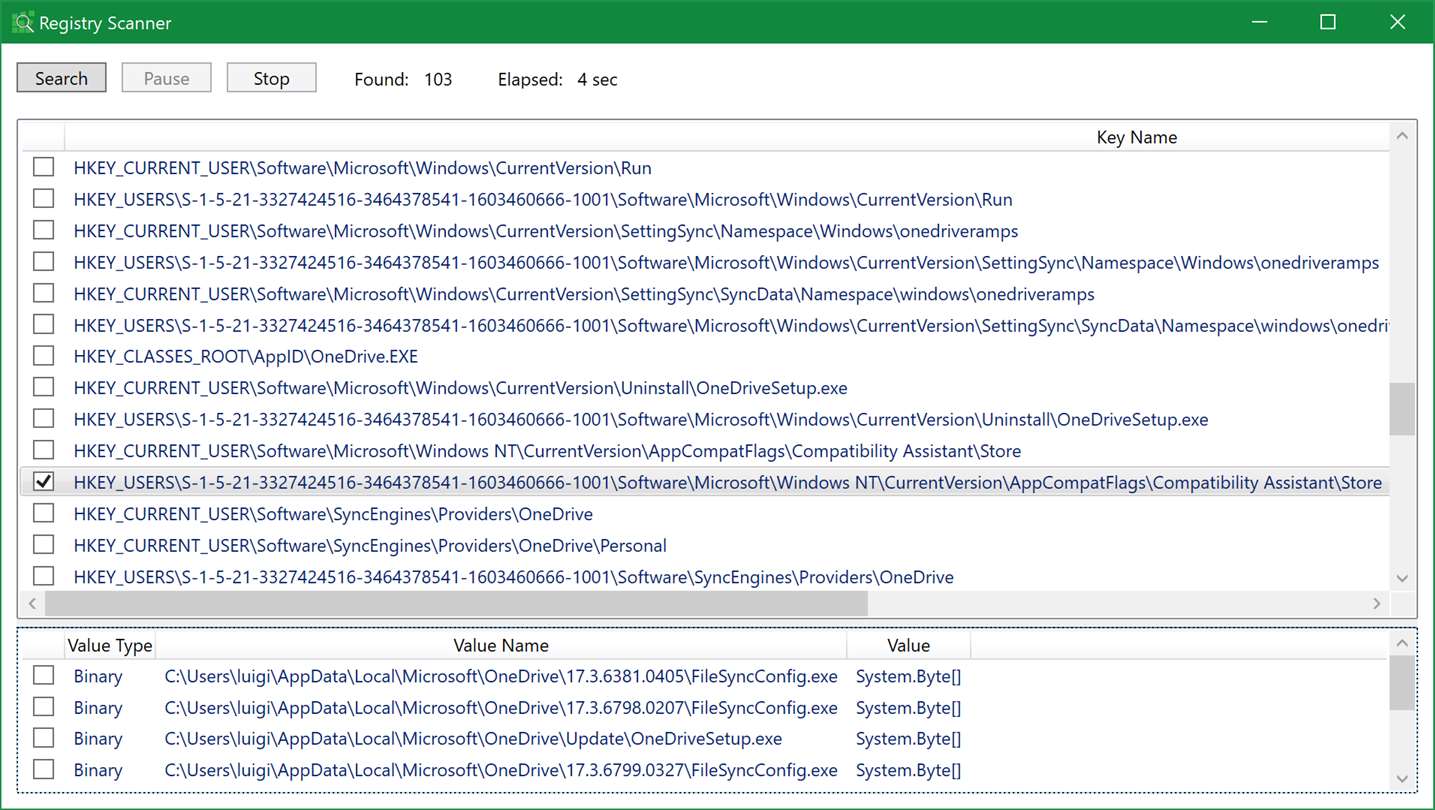Sort by the Value Type column header
This screenshot has height=810, width=1435.
point(110,646)
